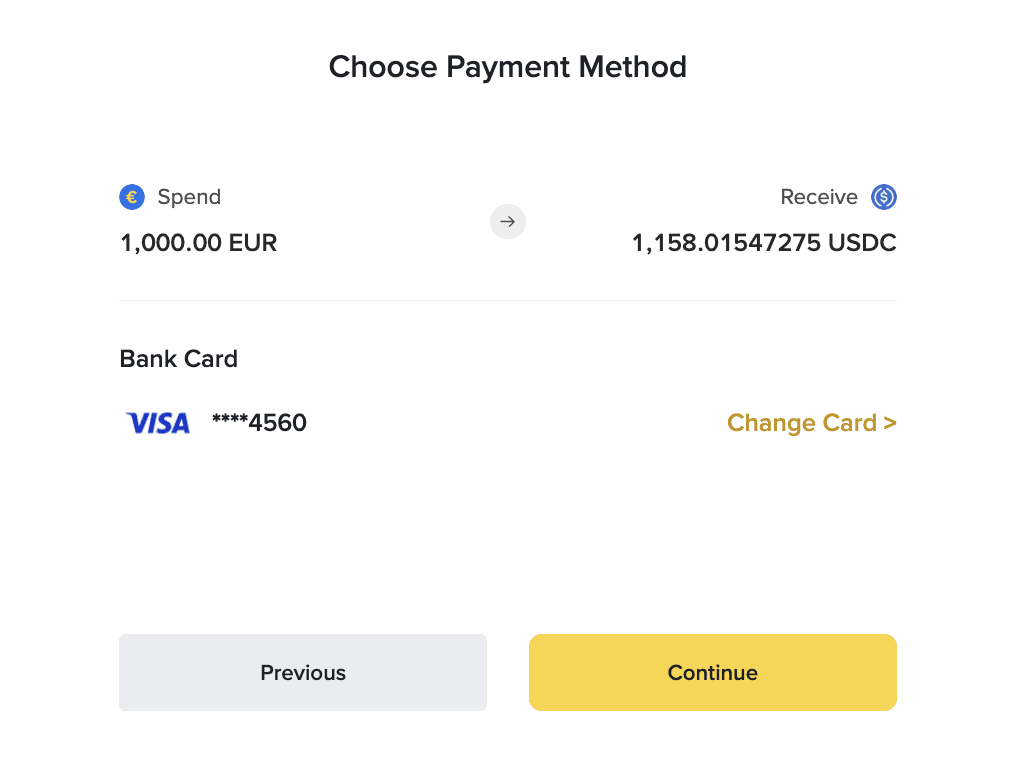The height and width of the screenshot is (762, 1016).
Task: Click the EUR currency code text
Action: 253,243
